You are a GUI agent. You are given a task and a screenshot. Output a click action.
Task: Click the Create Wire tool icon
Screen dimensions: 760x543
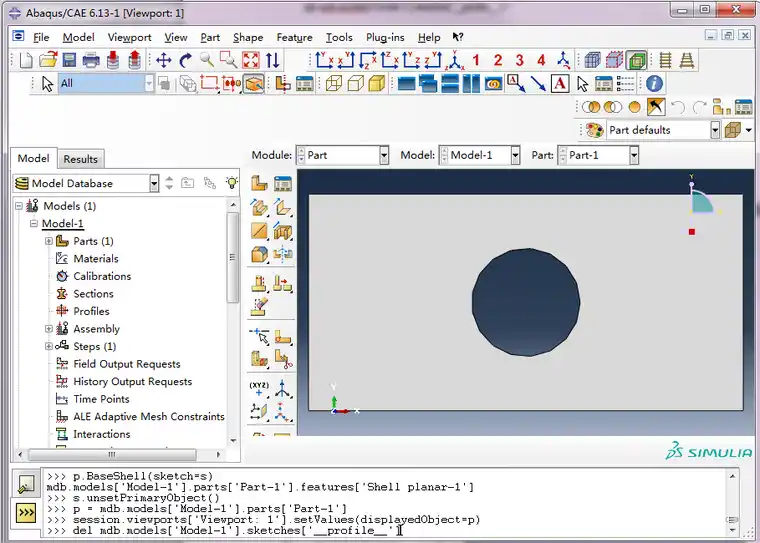click(259, 231)
